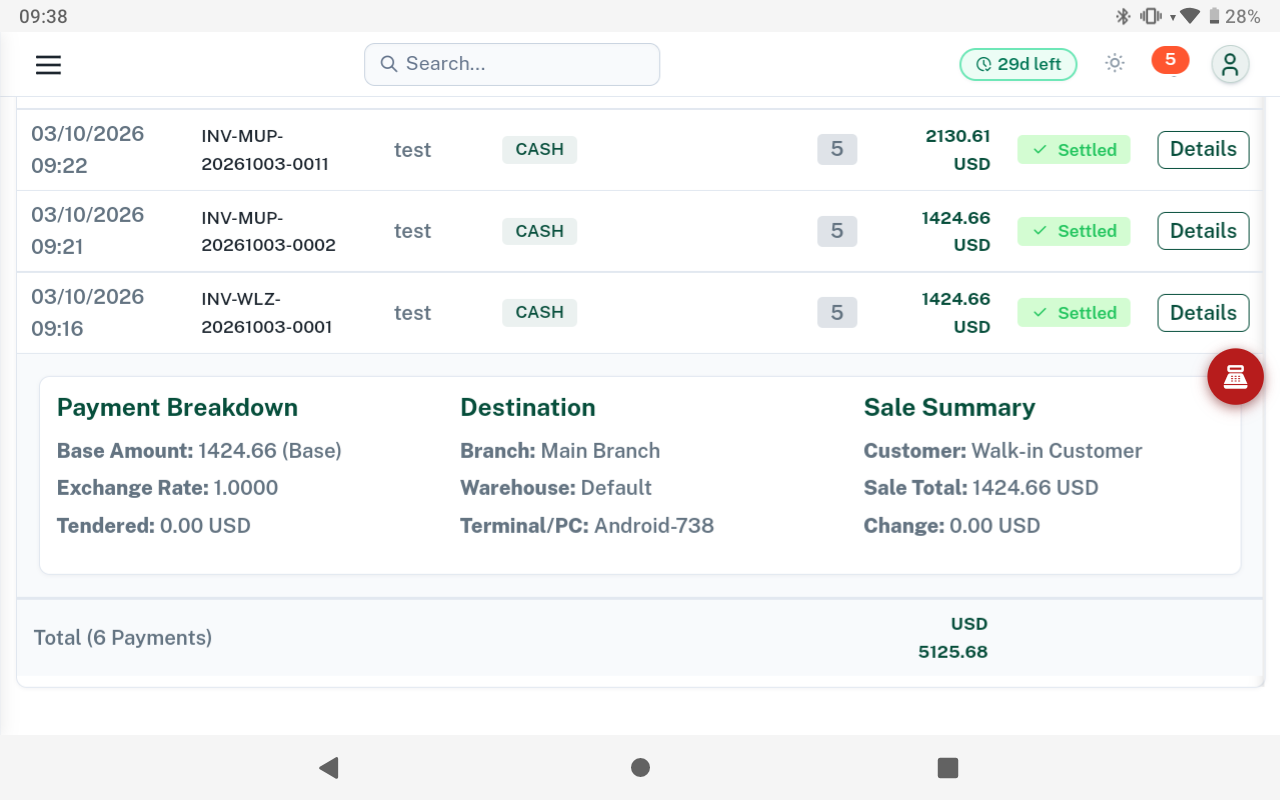Viewport: 1280px width, 800px height.
Task: Select invoice number INV-WLZ-20261003-0001
Action: (266, 313)
